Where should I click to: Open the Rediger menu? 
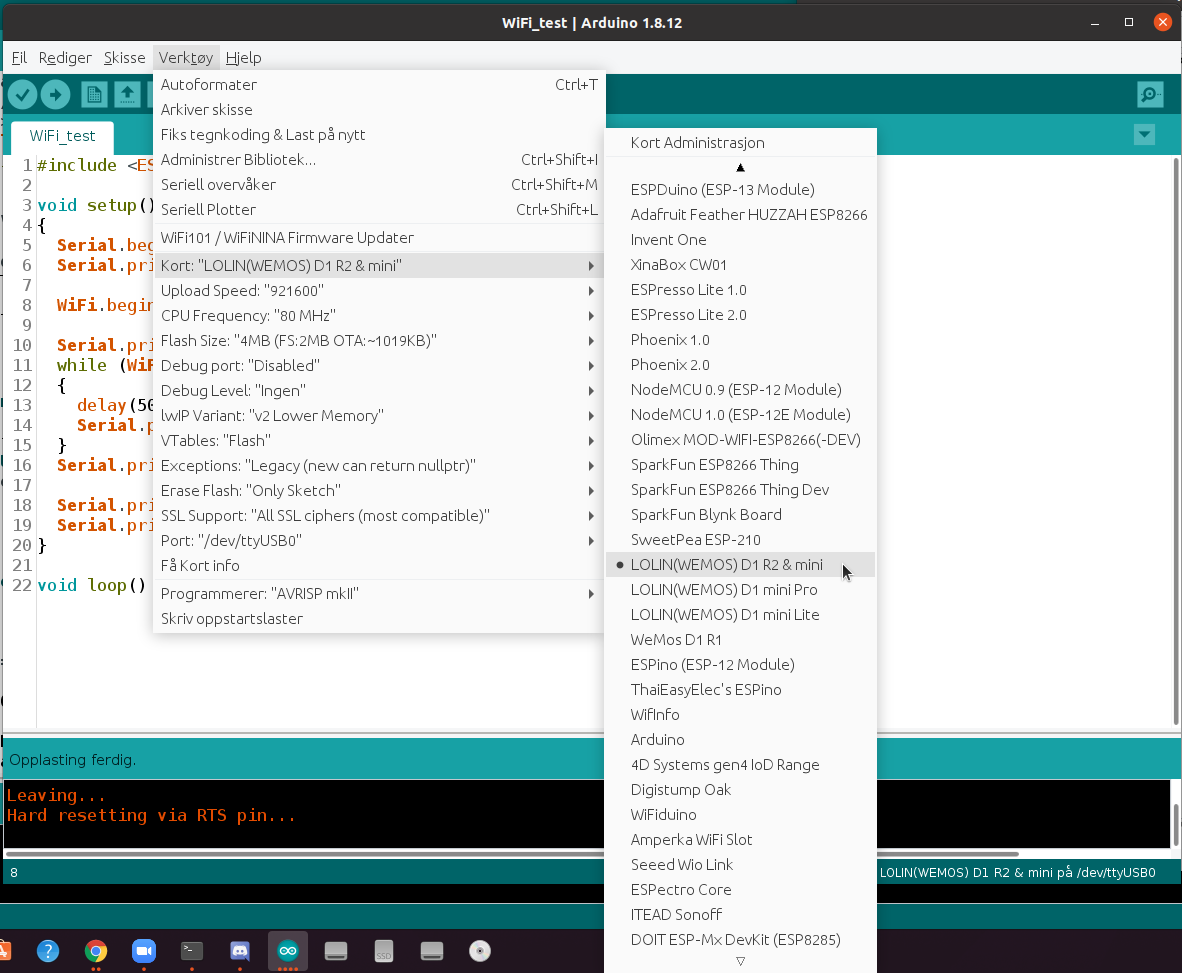coord(65,58)
